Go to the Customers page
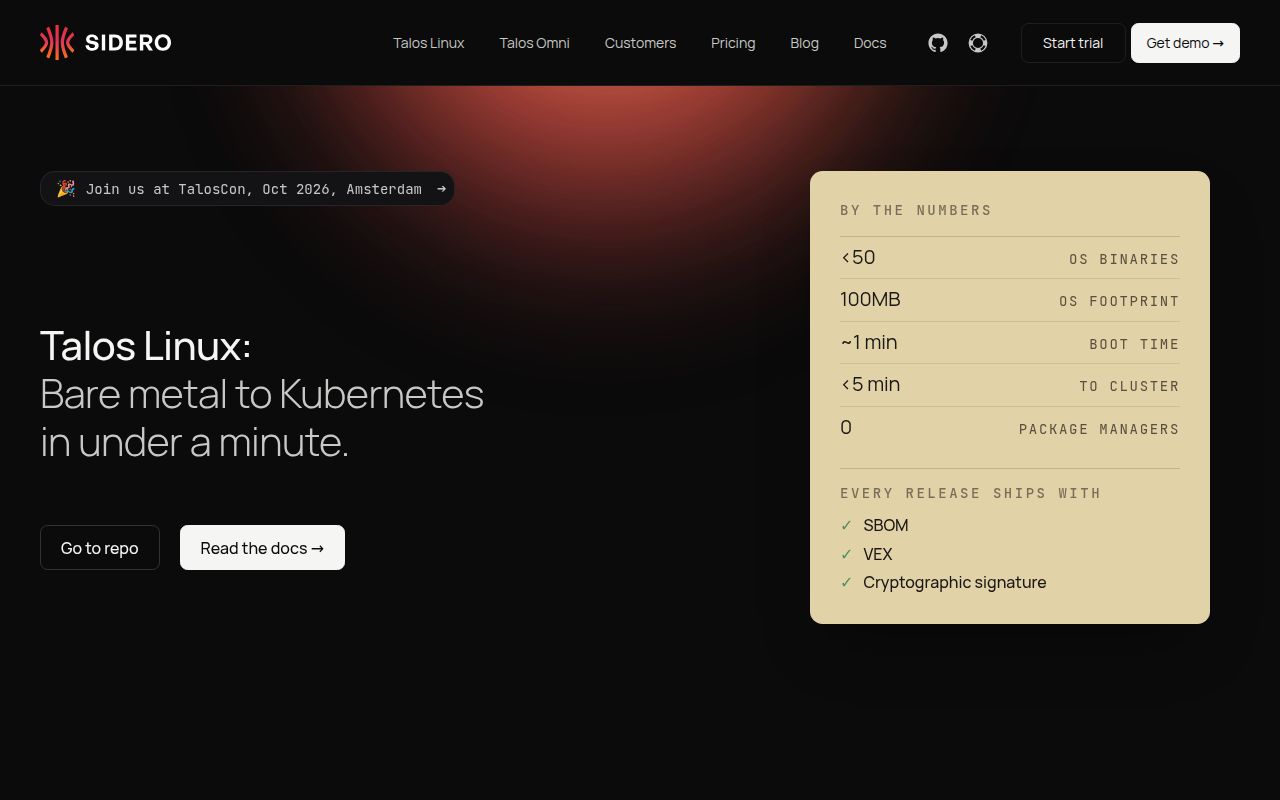 [x=640, y=43]
